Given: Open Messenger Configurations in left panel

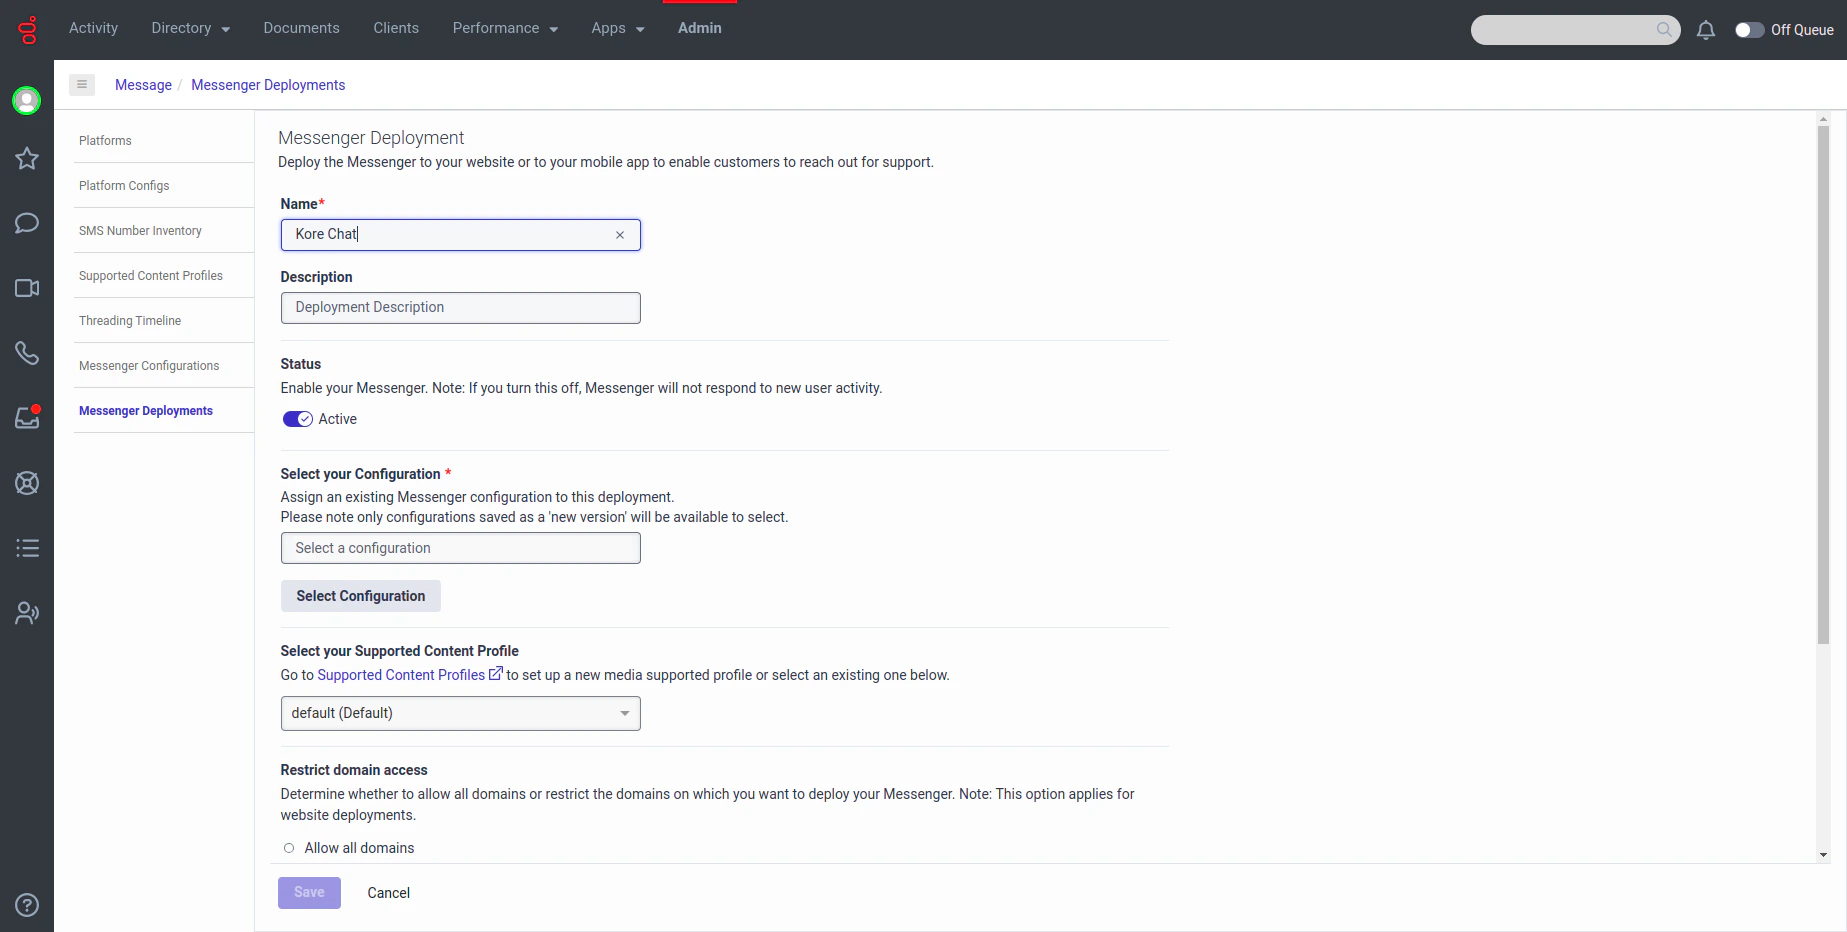Looking at the screenshot, I should coord(148,366).
